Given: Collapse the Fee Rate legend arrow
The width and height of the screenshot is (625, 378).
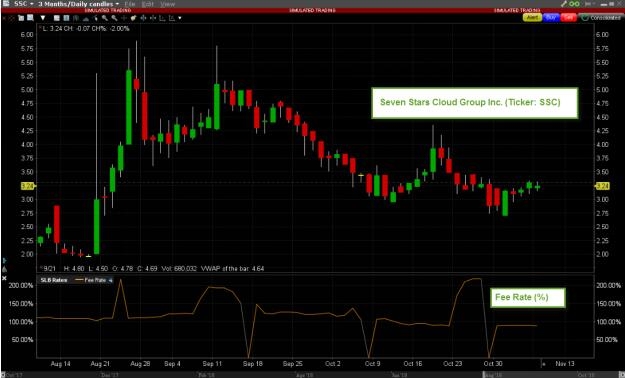Looking at the screenshot, I should click(110, 280).
